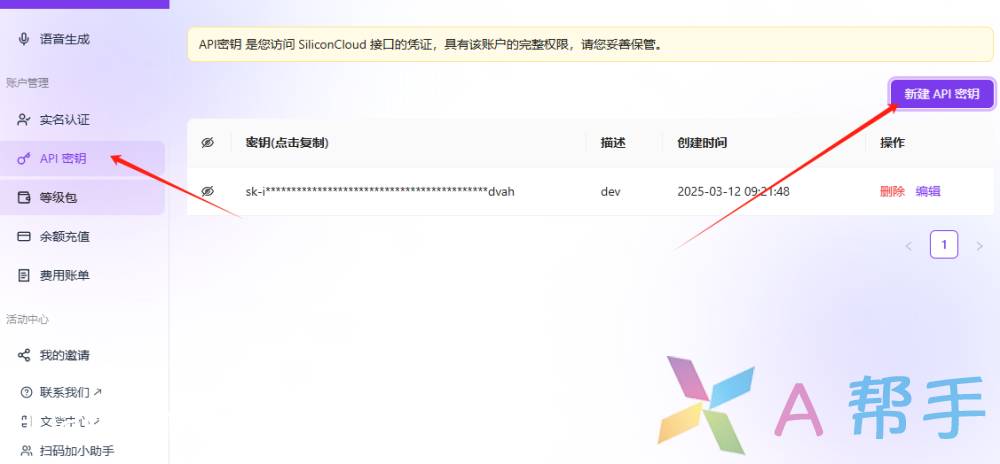Select page 1 in pagination

tap(944, 244)
